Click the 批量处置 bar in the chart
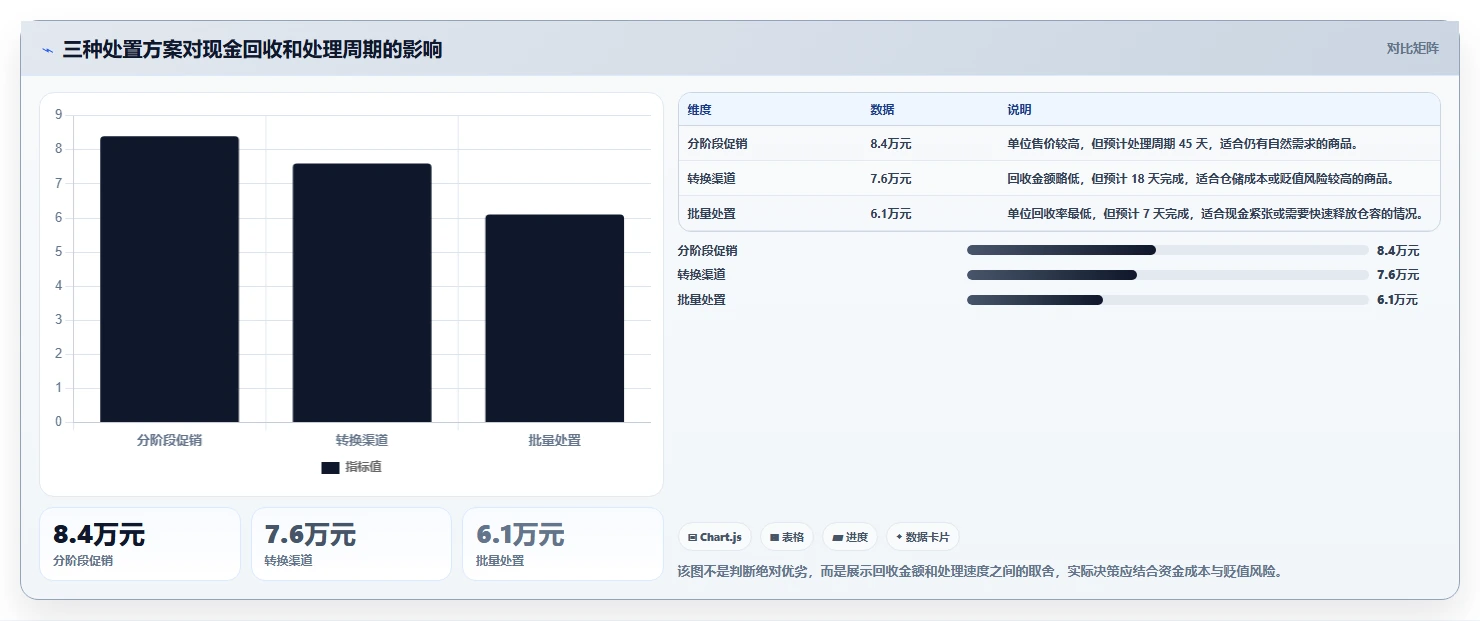1480x621 pixels. pyautogui.click(x=555, y=318)
